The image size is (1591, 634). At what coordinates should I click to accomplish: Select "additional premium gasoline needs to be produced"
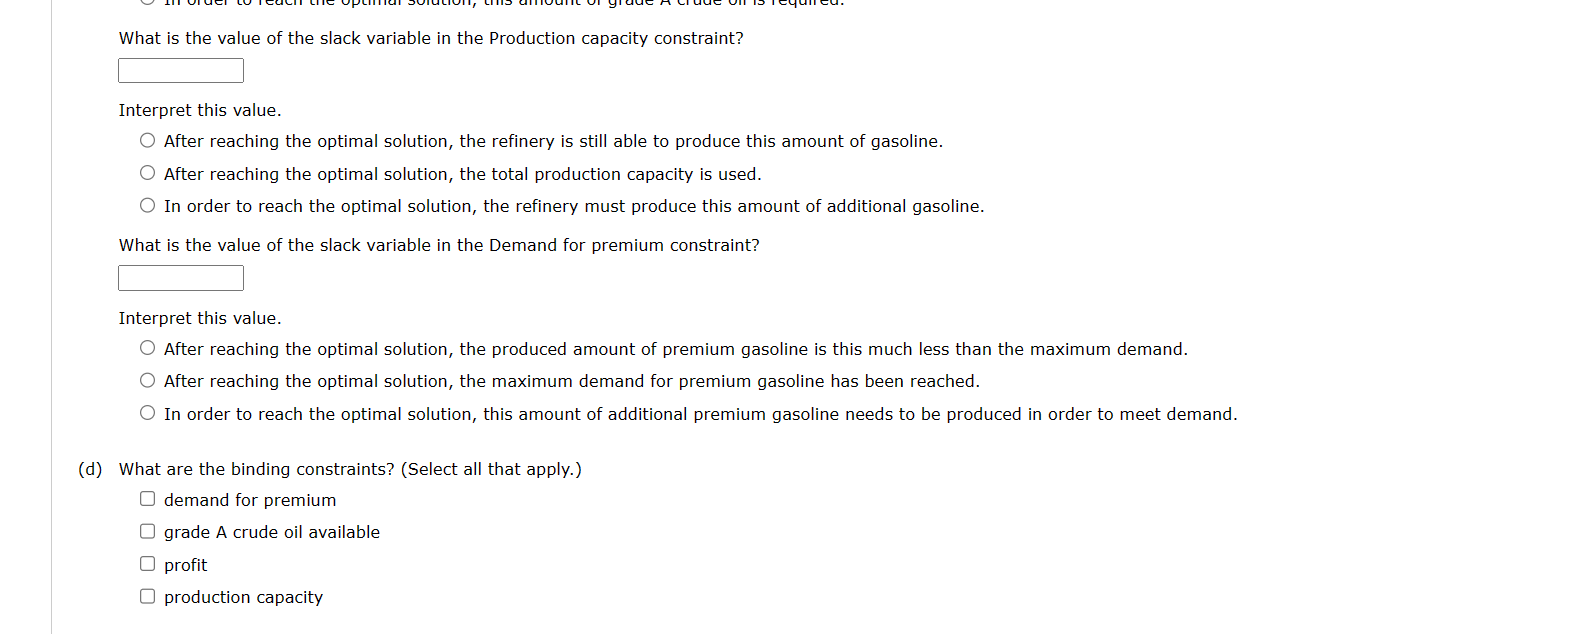147,412
